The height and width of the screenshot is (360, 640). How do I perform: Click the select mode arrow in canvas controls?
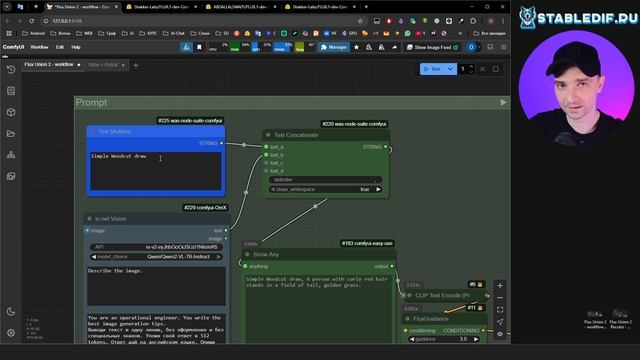[x=500, y=322]
